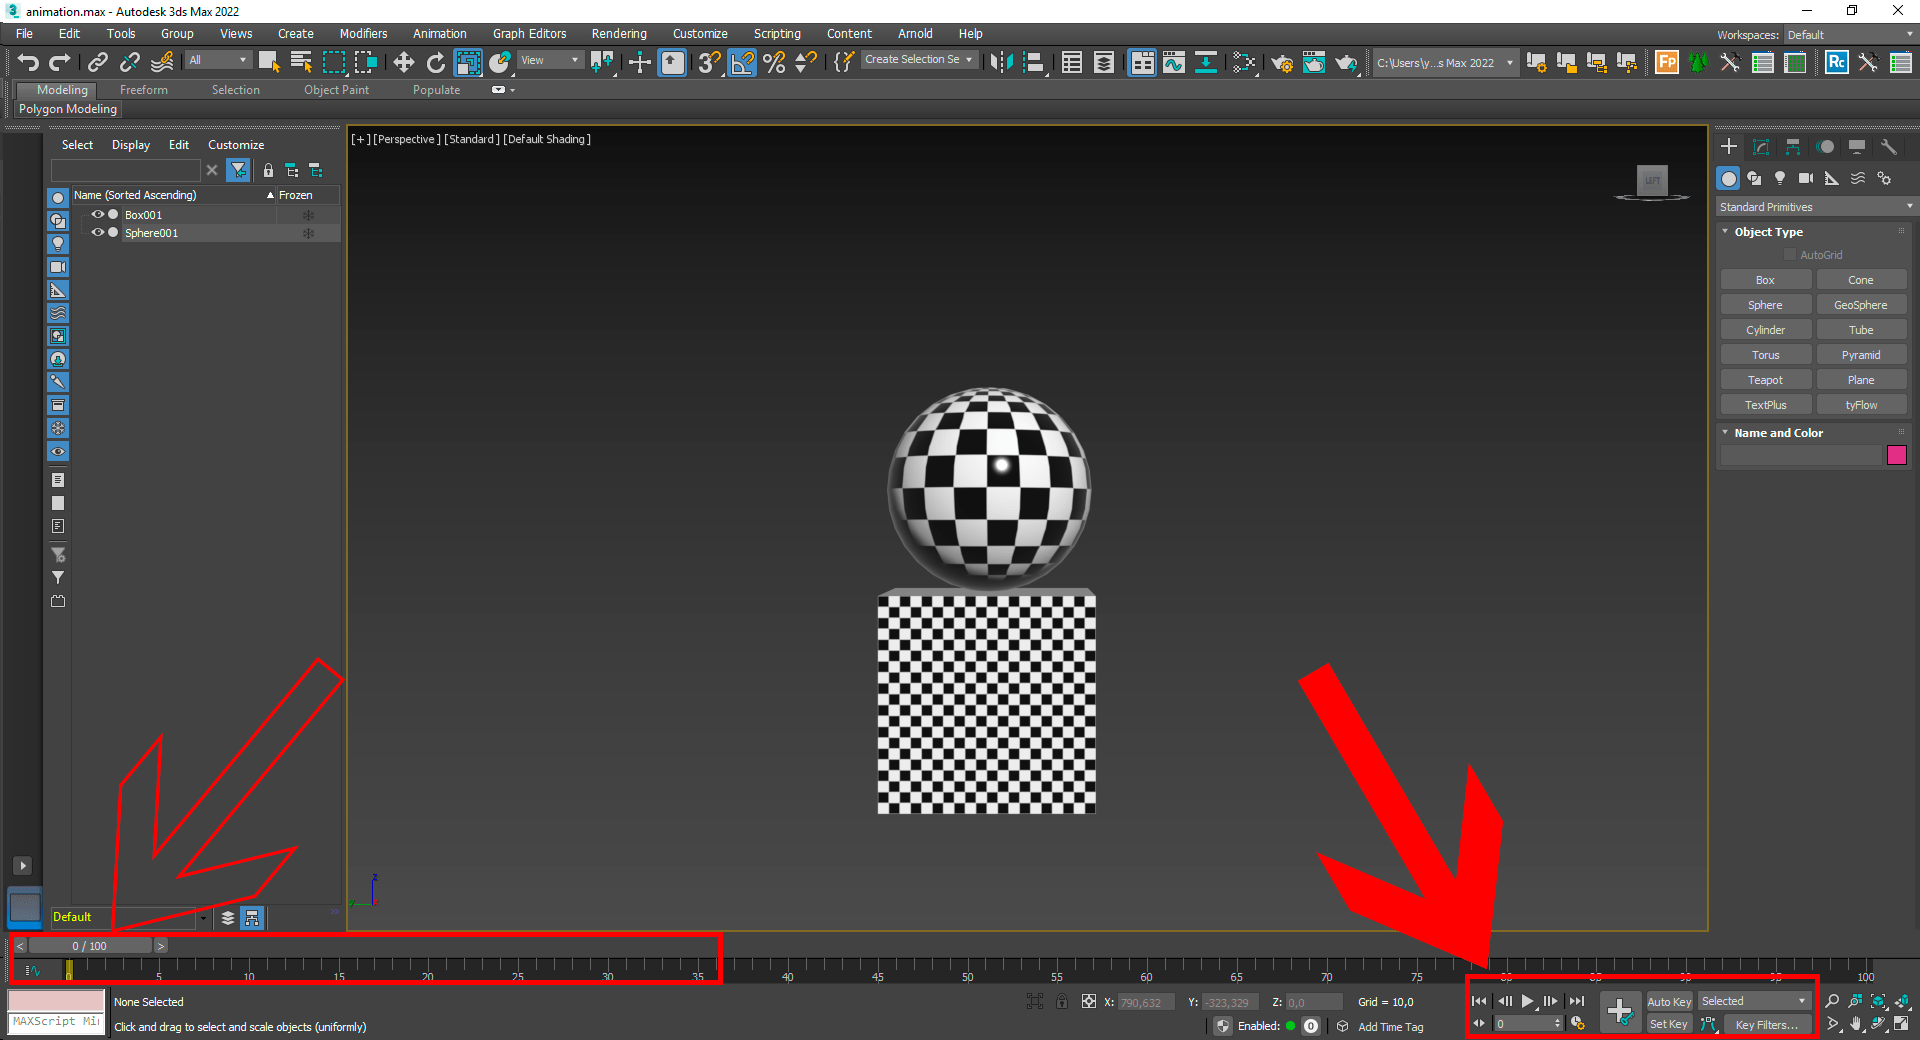Open the Select by Name dialog
Viewport: 1920px width, 1040px height.
click(x=299, y=62)
